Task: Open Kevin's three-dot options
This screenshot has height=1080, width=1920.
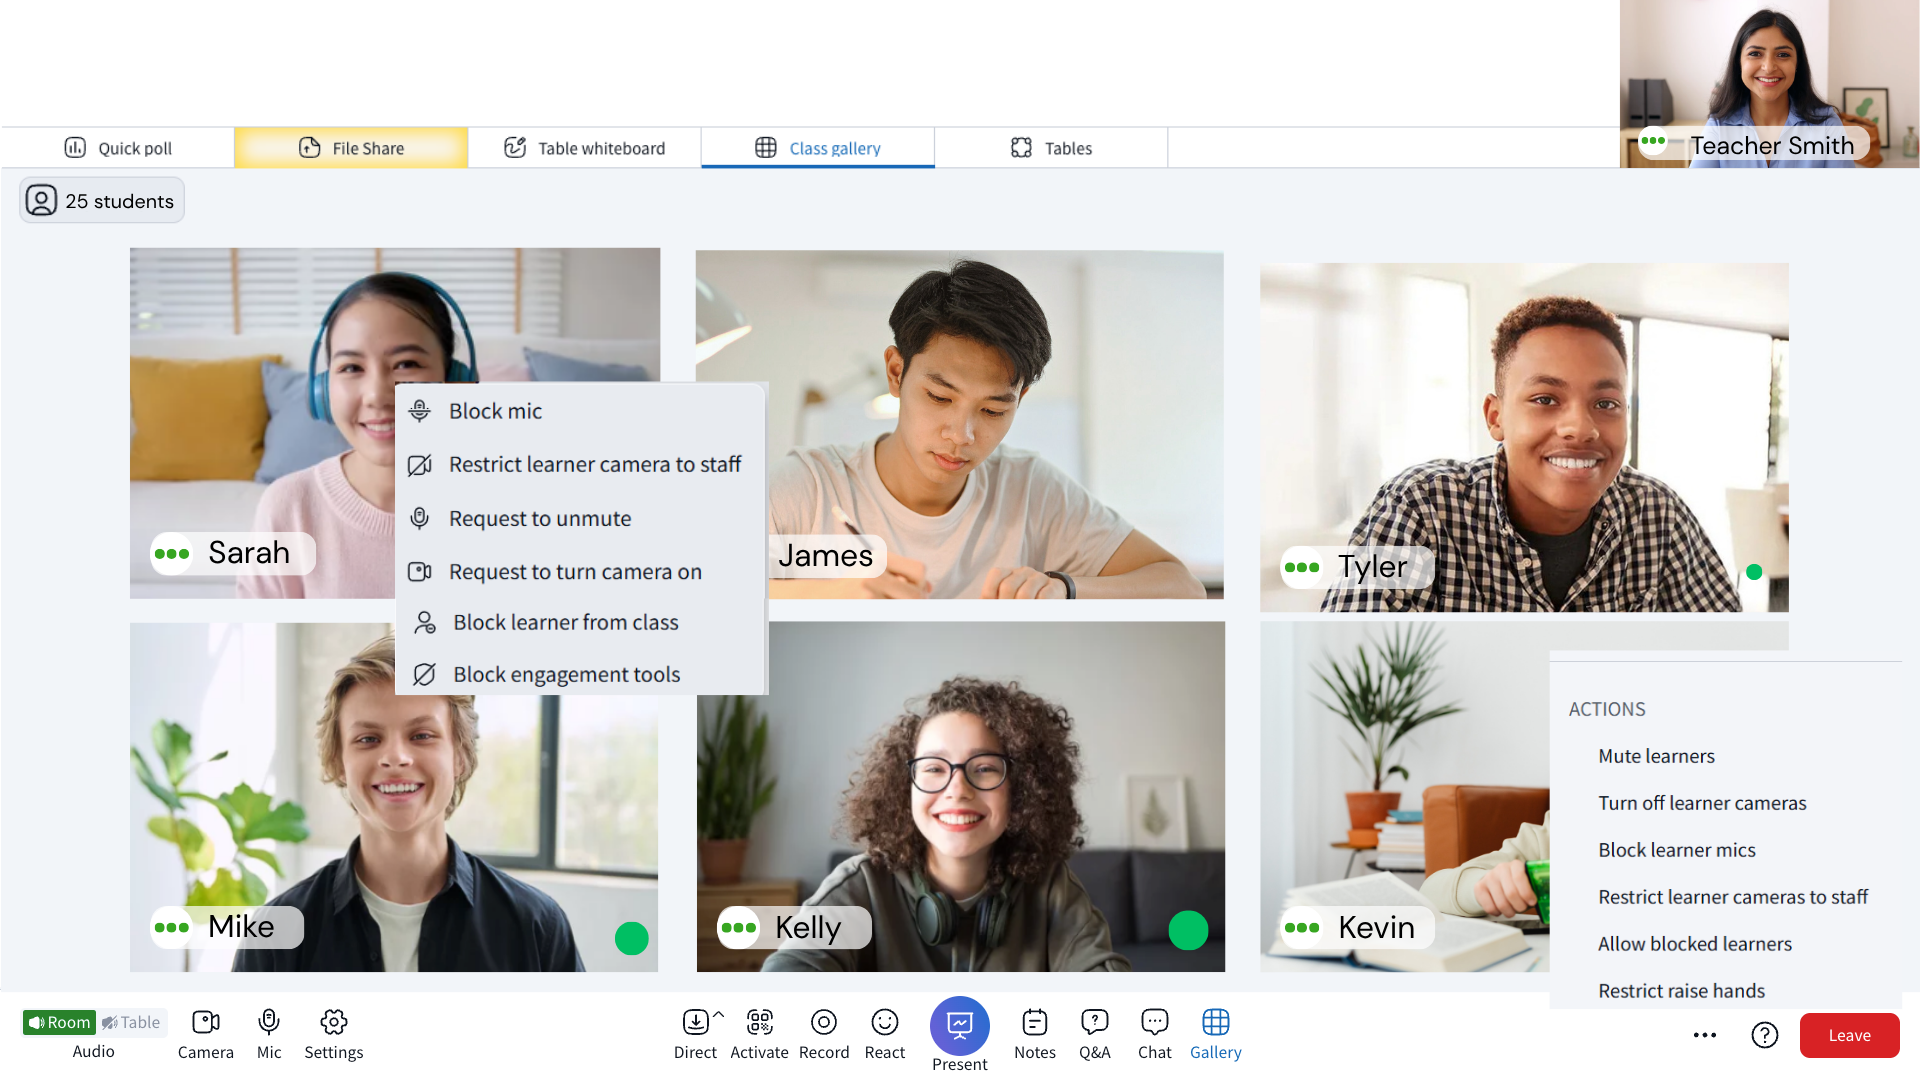Action: [1302, 928]
